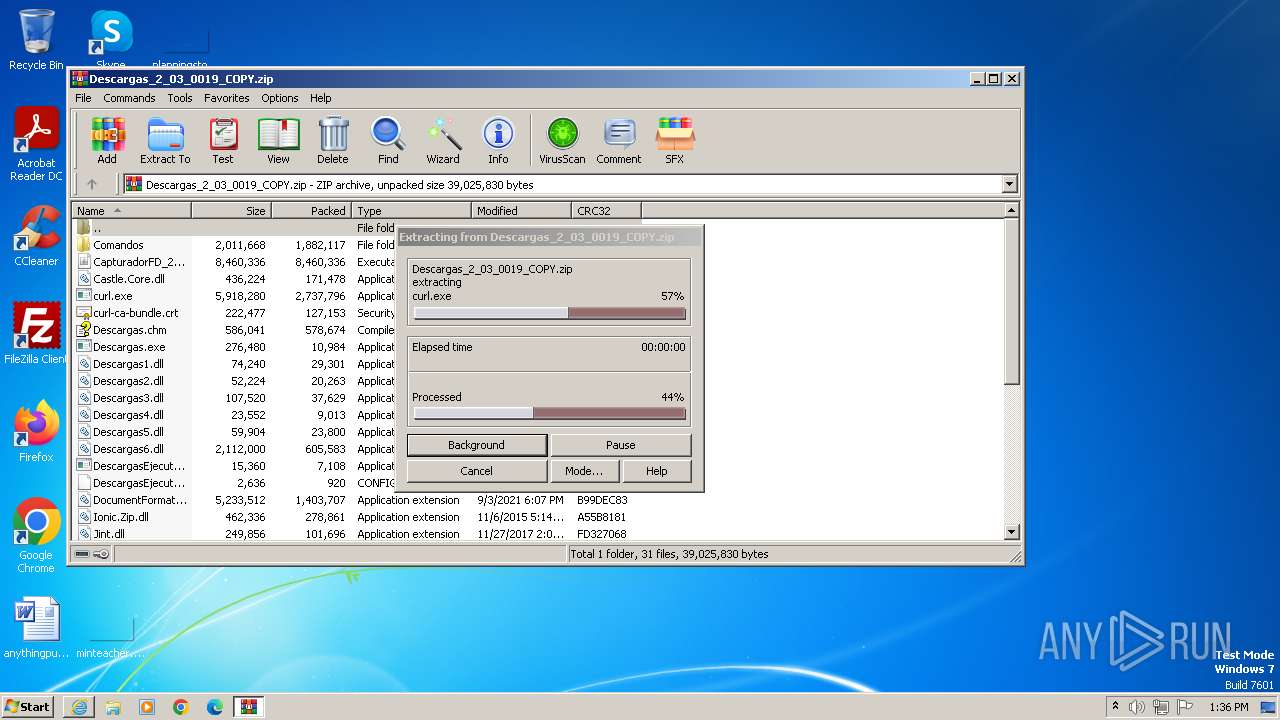Open Acrobat Reader DC desktop icon

36,144
